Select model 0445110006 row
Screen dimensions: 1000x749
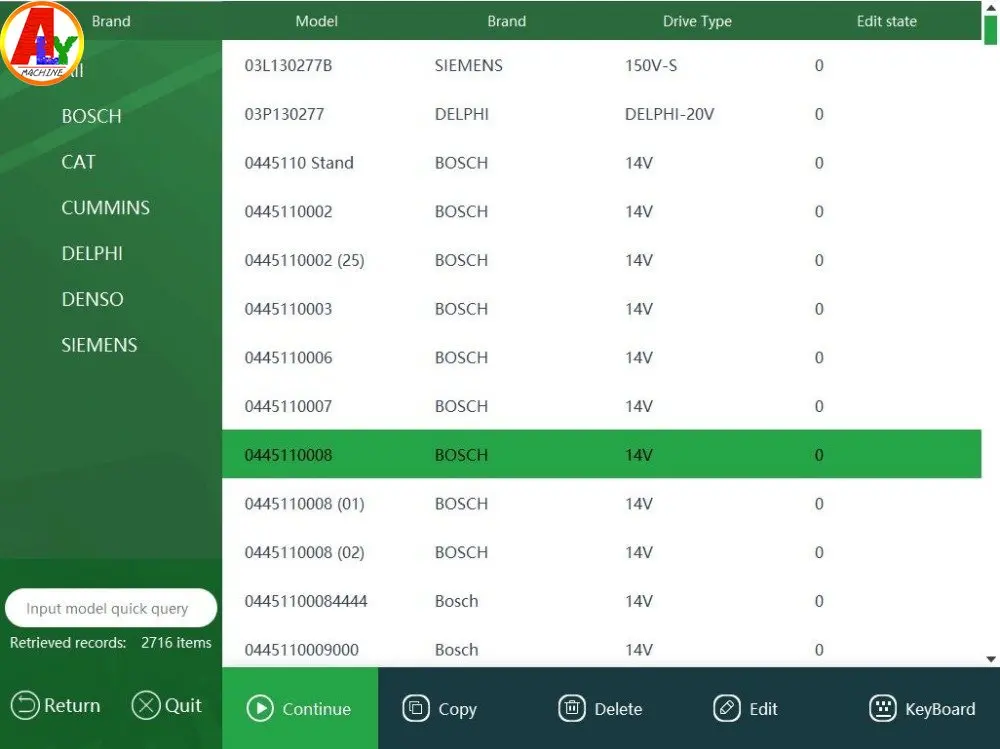[601, 357]
